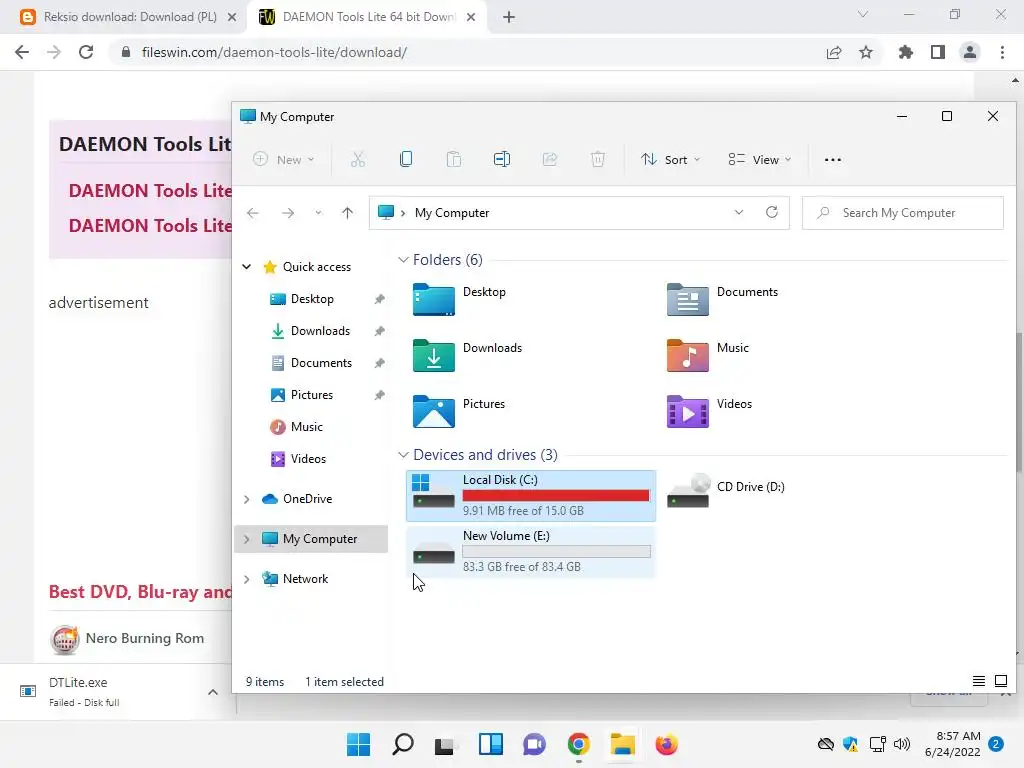Click the Rename icon in Explorer toolbar
This screenshot has height=768, width=1024.
[x=502, y=159]
